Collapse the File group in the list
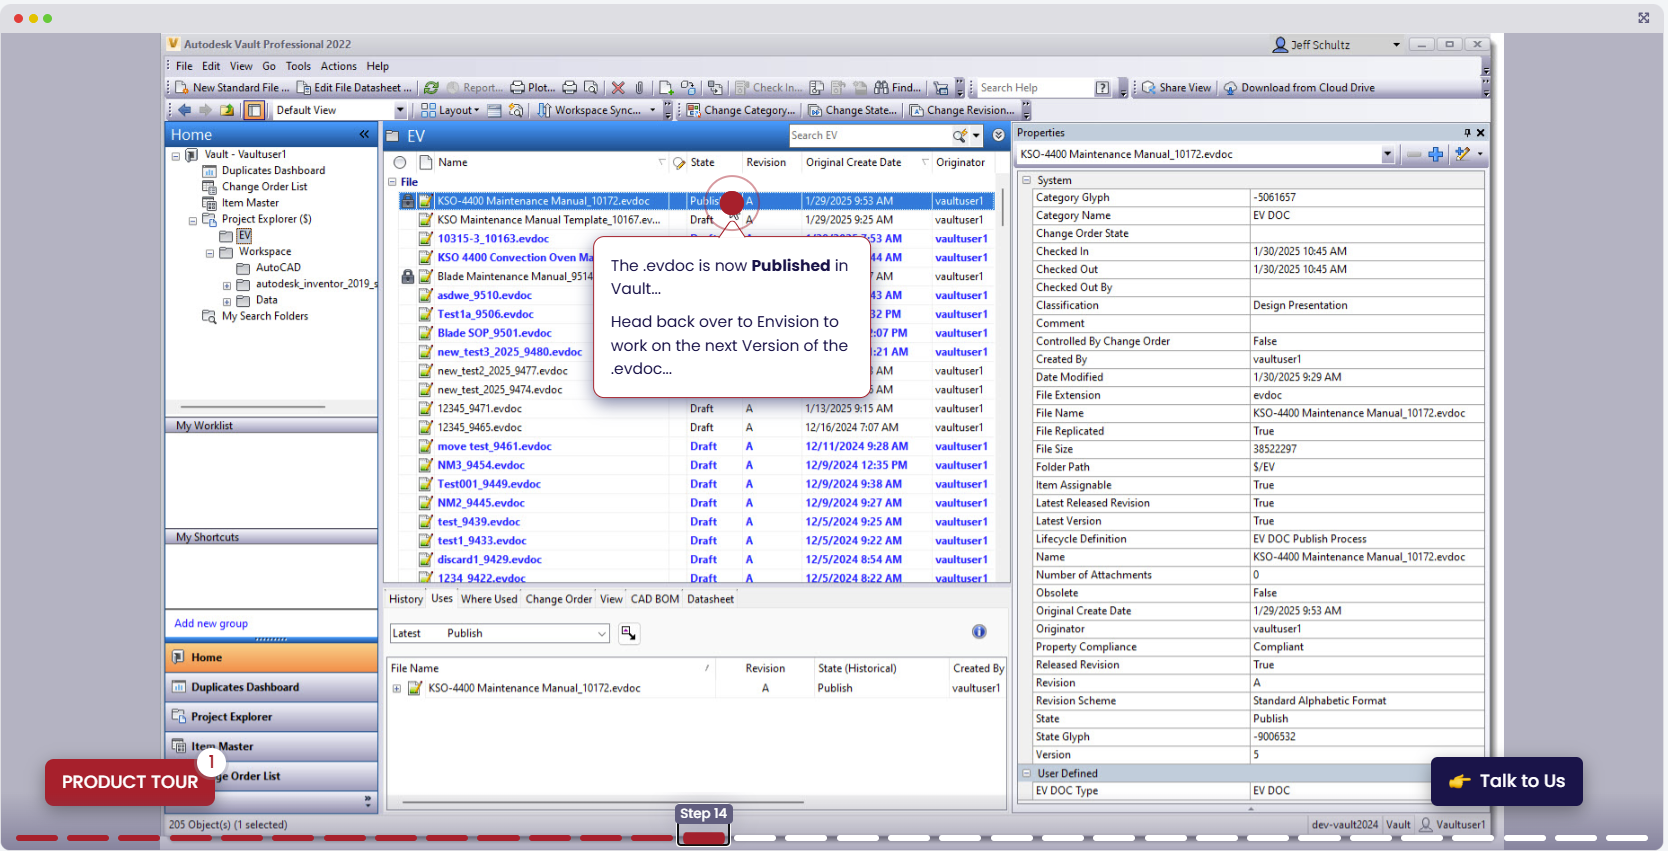The image size is (1668, 851). coord(392,182)
